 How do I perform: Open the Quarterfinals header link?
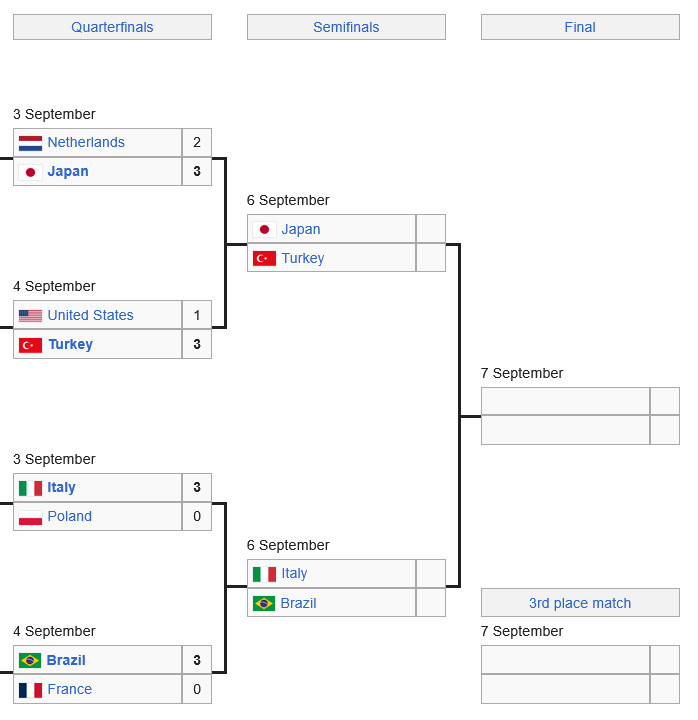[112, 27]
